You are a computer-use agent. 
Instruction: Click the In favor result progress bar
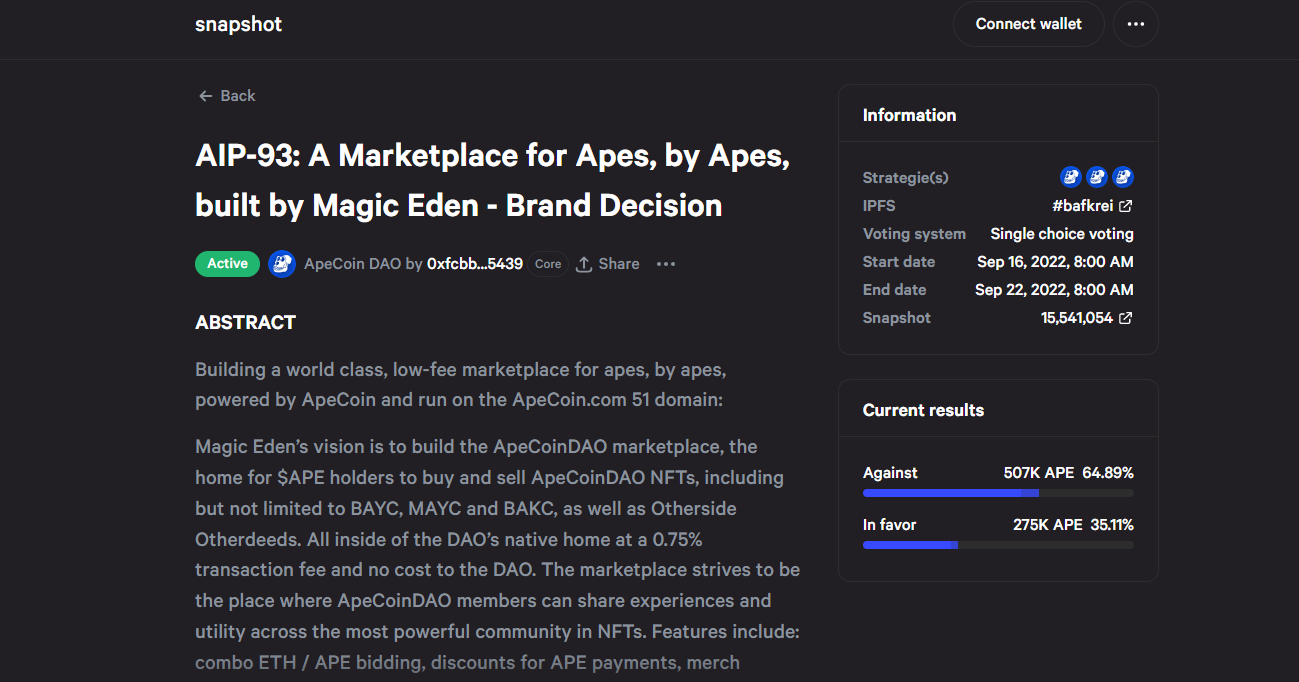(998, 545)
